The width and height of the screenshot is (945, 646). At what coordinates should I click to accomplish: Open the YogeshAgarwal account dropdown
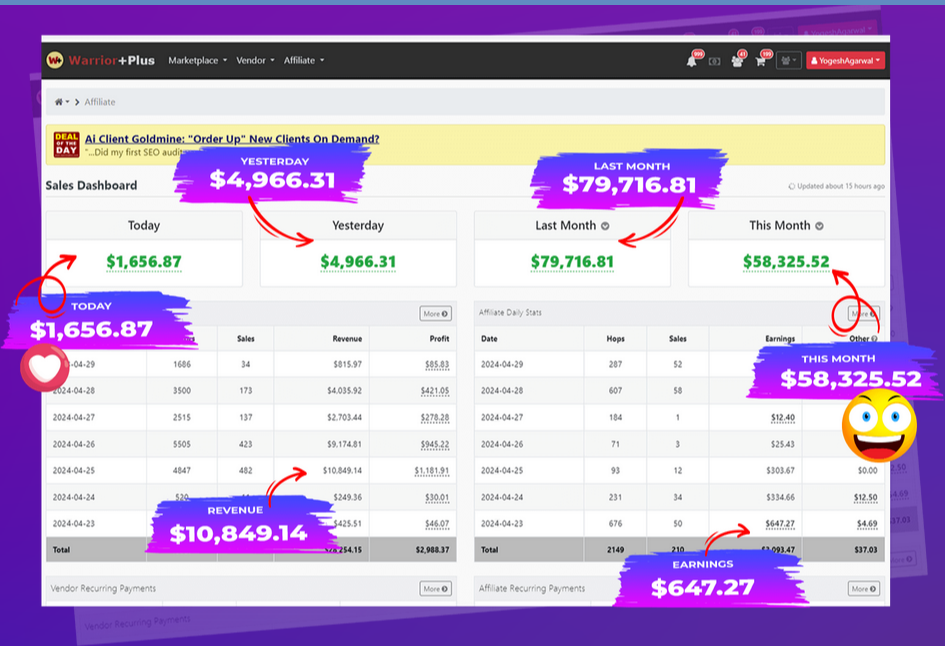845,61
